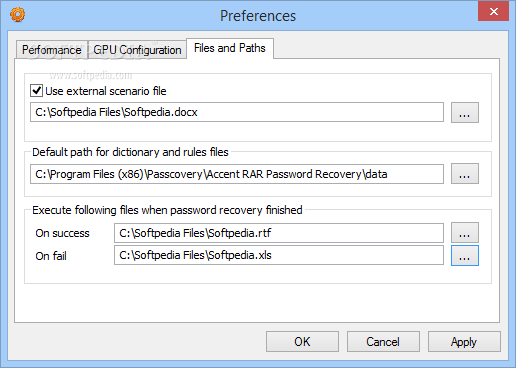Switch to the Perfomance tab
Viewport: 516px width, 368px height.
click(x=52, y=50)
